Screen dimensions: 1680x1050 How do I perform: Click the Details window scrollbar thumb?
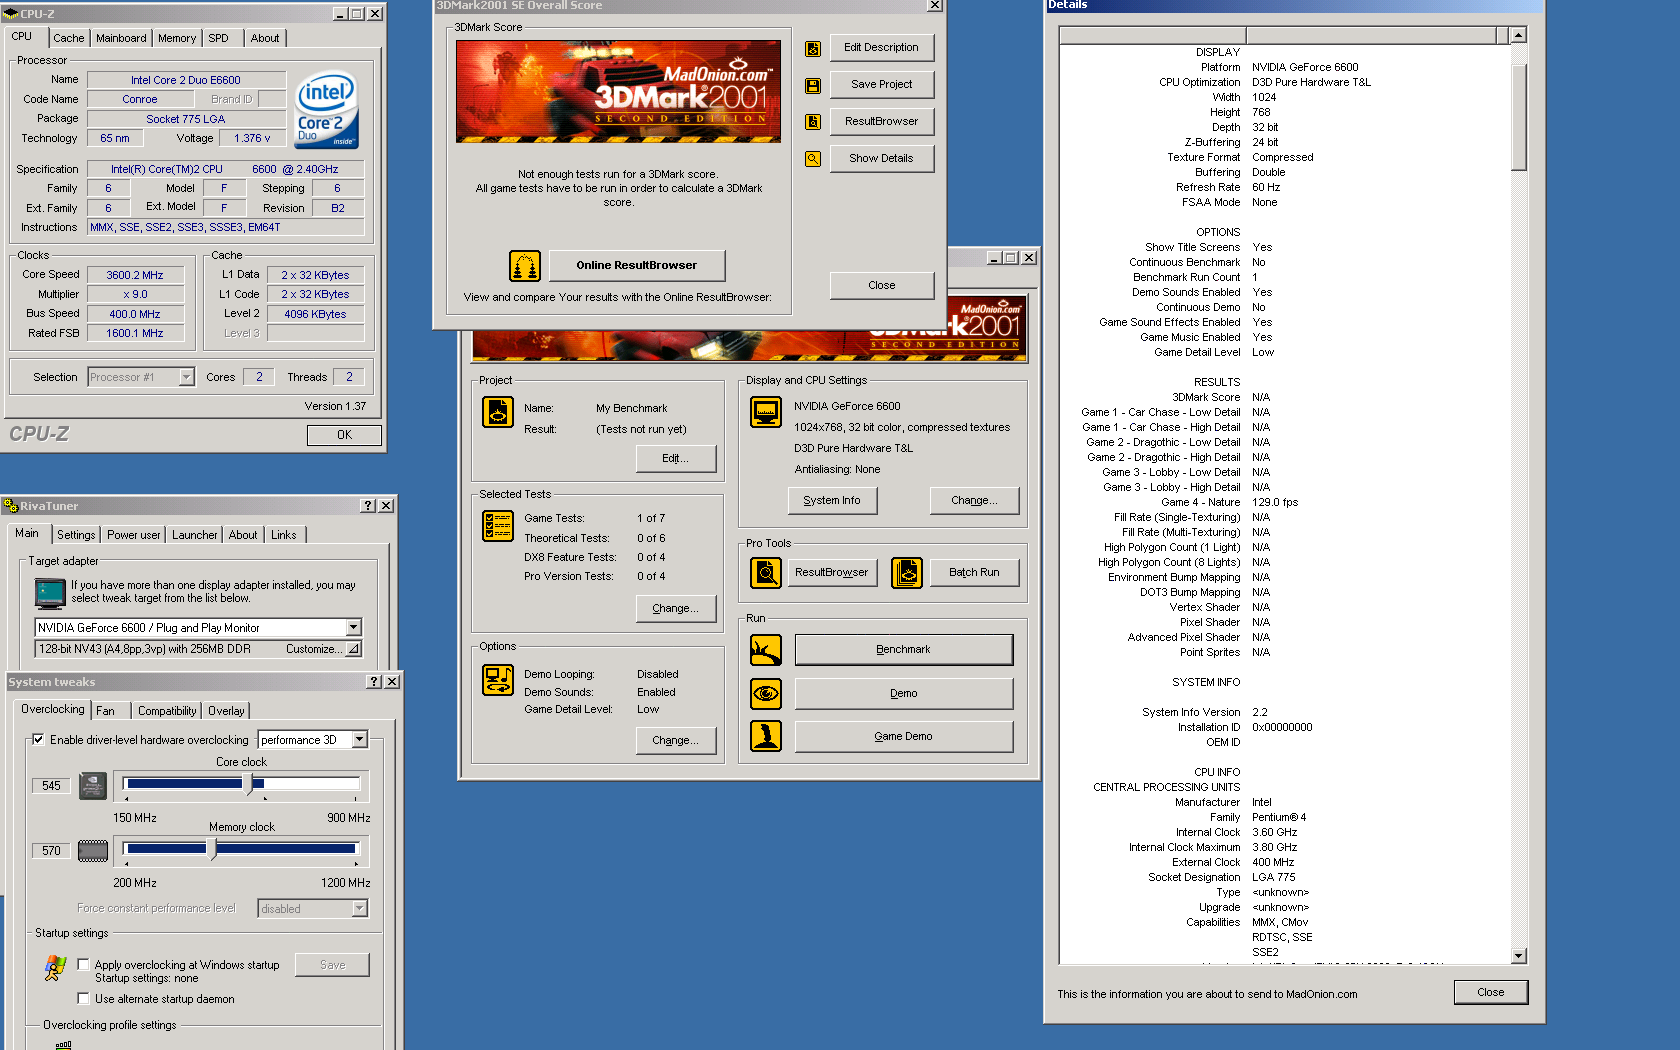click(1519, 118)
